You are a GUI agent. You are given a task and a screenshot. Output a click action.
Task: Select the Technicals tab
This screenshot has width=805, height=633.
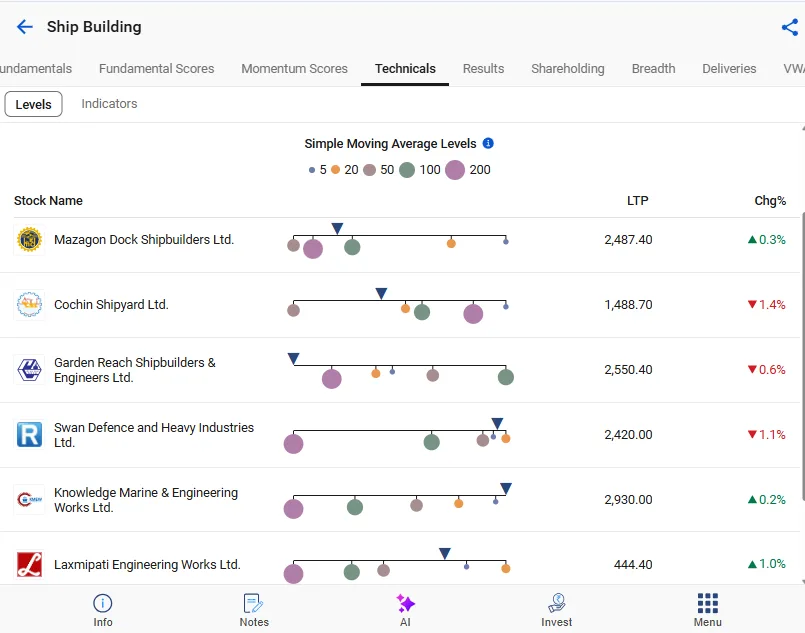(x=405, y=68)
